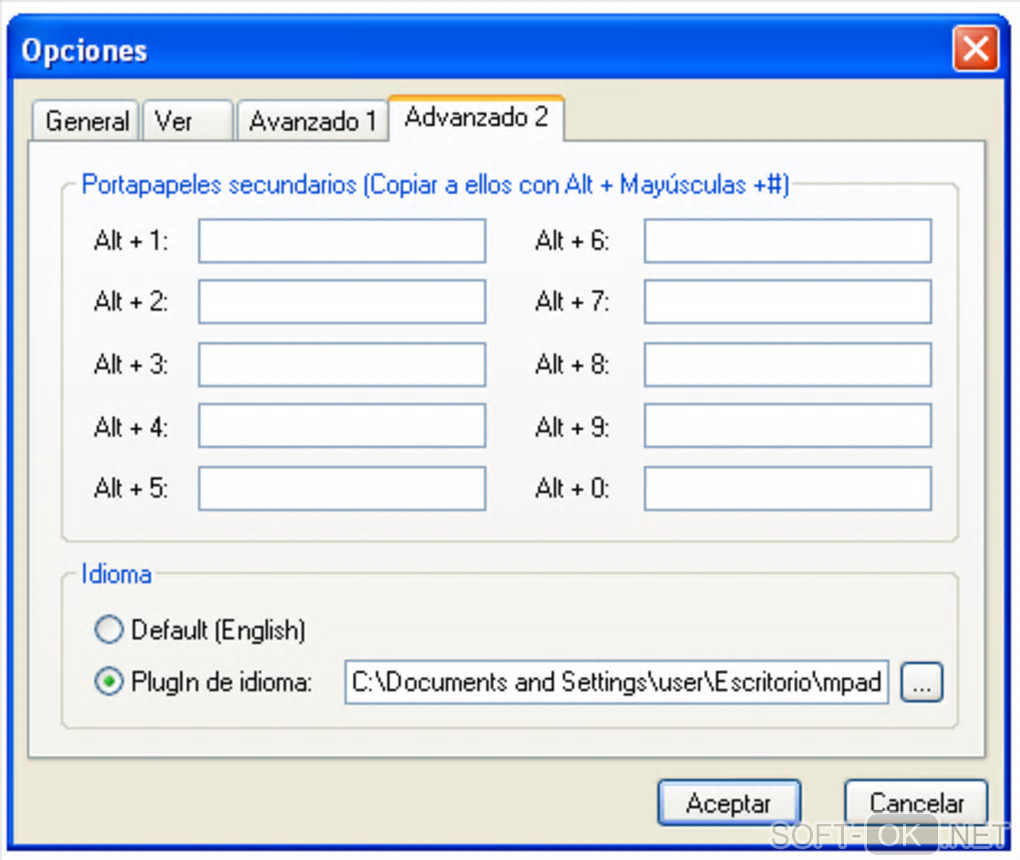Close the Opciones dialog window
1020x860 pixels.
[x=974, y=50]
